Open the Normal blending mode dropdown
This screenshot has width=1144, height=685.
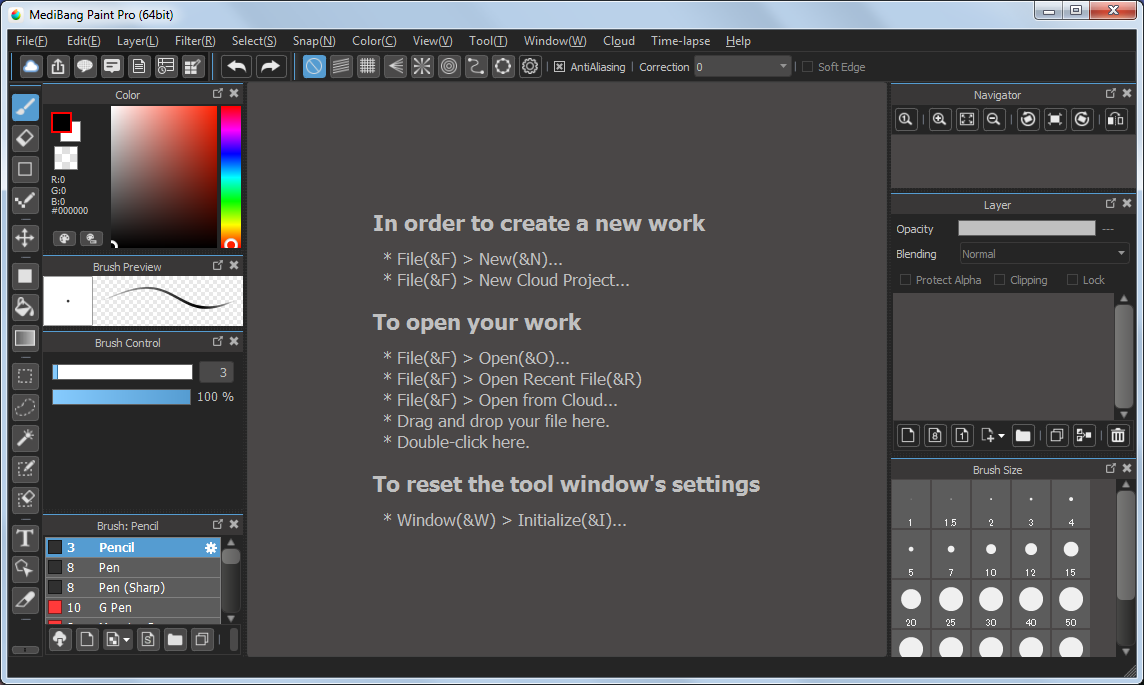point(1043,253)
